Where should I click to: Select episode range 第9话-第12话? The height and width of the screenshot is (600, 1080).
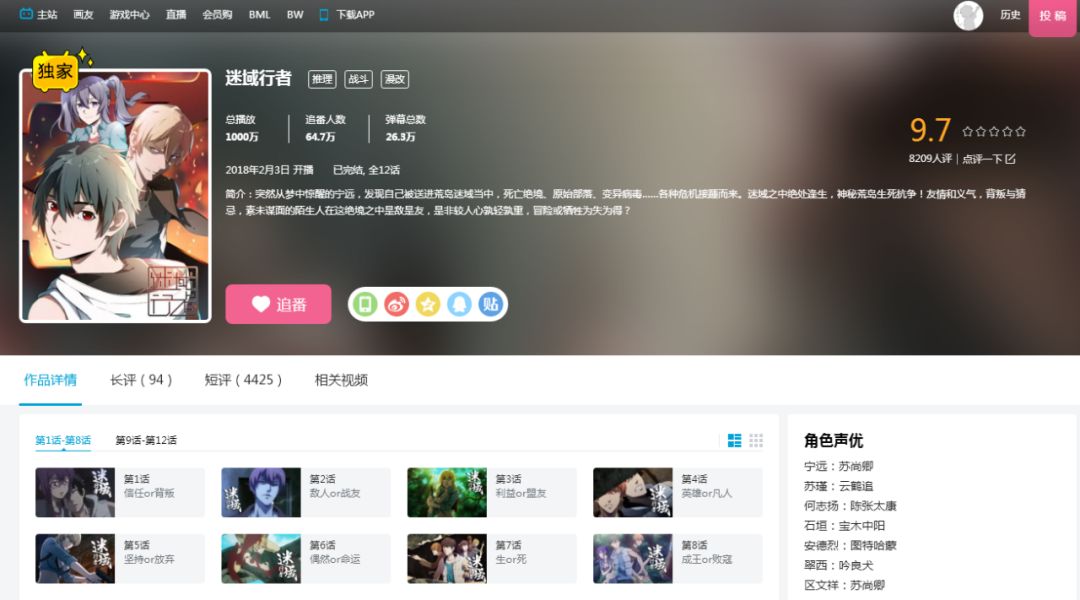146,440
